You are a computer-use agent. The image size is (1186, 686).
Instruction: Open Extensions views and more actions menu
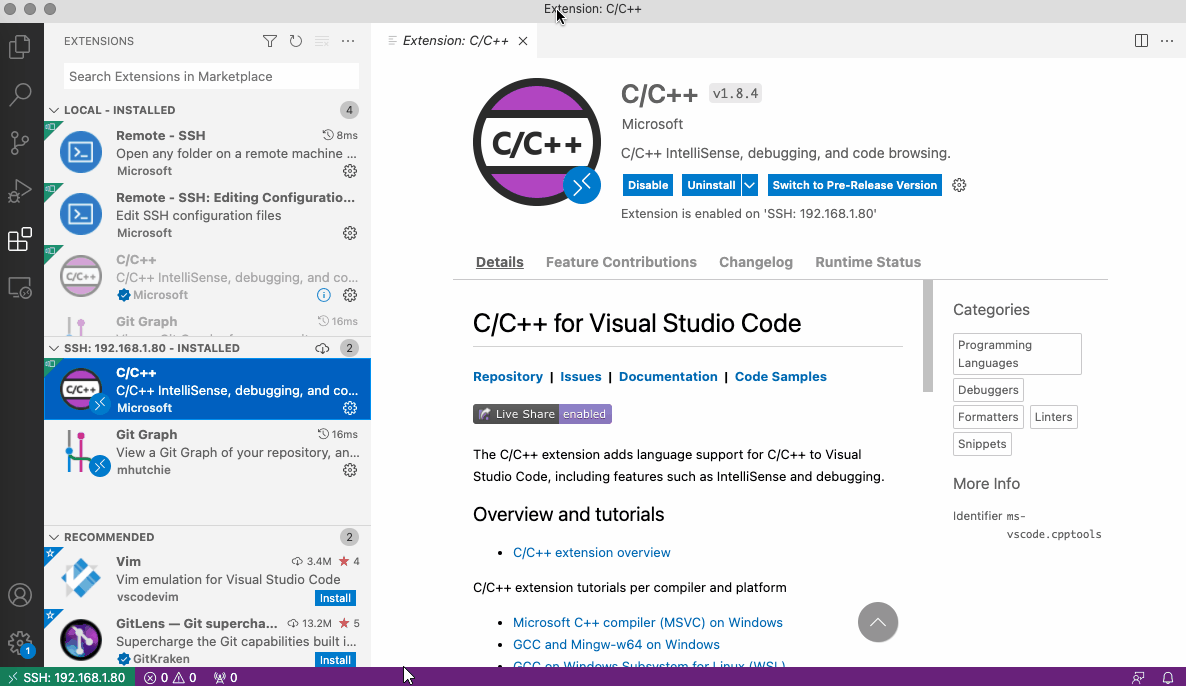348,41
